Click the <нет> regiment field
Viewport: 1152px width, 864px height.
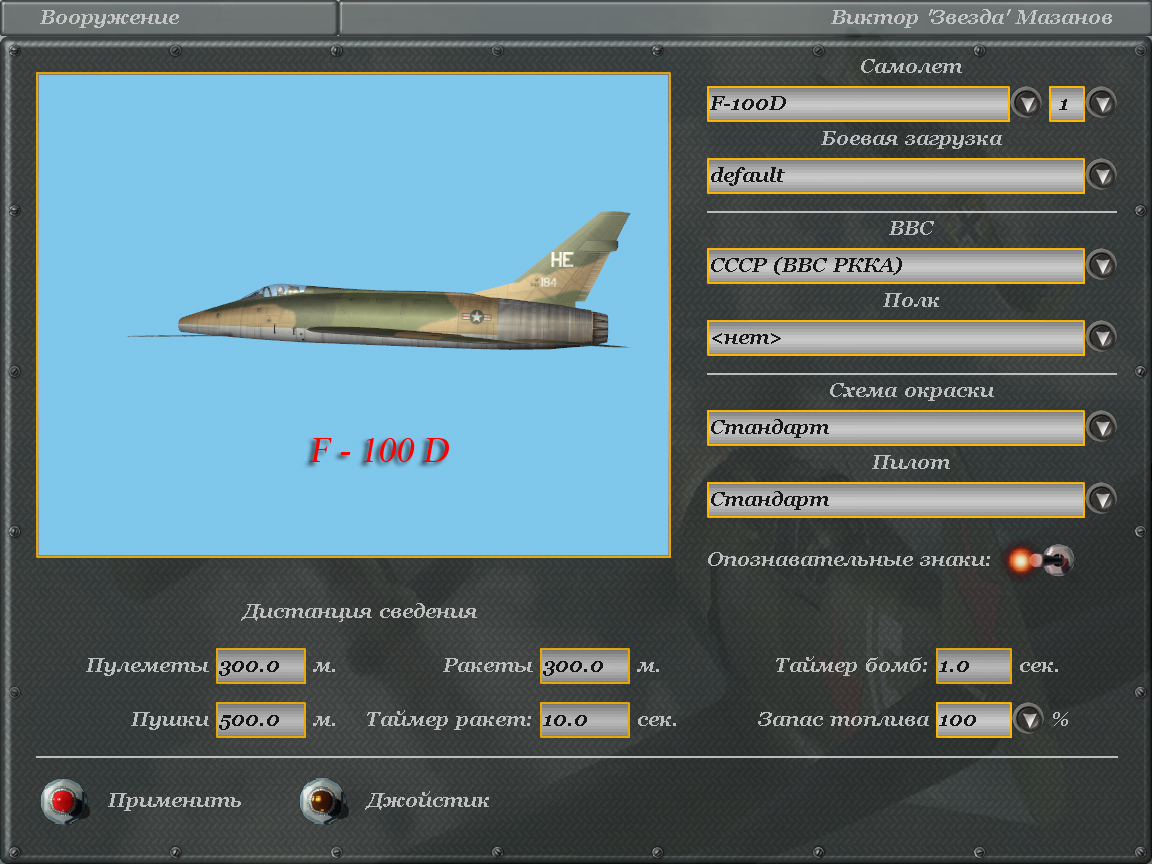(x=896, y=337)
